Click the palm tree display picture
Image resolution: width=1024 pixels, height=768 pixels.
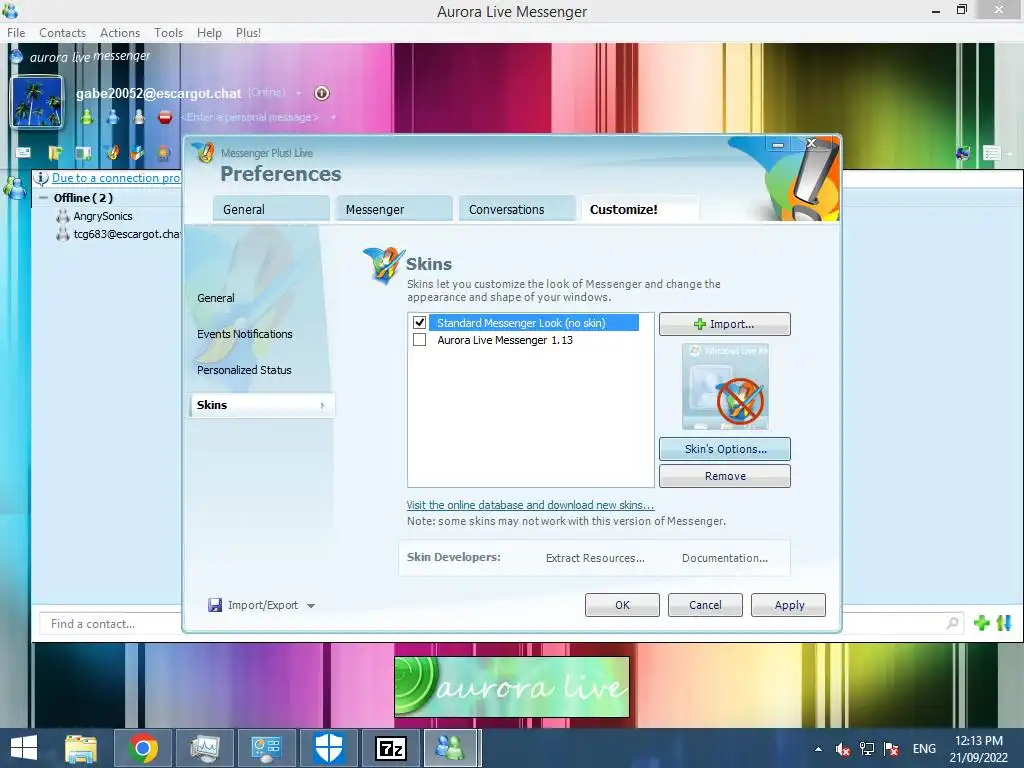pos(38,101)
